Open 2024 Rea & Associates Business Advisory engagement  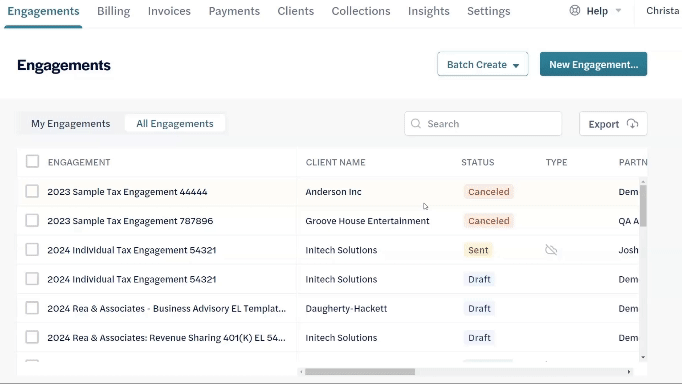coord(167,309)
